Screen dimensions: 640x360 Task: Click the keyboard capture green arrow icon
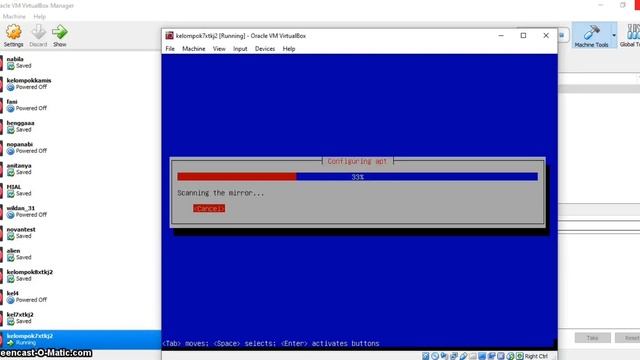[x=520, y=356]
